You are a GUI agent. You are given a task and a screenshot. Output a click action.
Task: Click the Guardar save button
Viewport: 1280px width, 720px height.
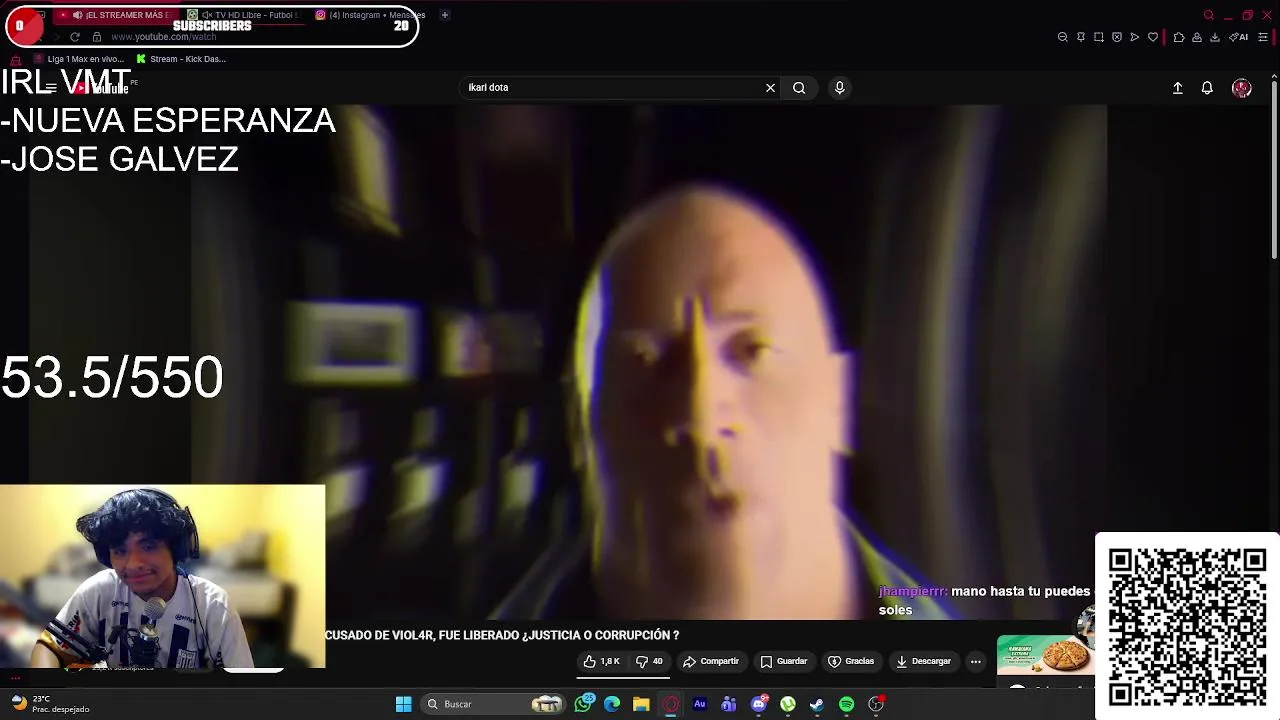784,661
